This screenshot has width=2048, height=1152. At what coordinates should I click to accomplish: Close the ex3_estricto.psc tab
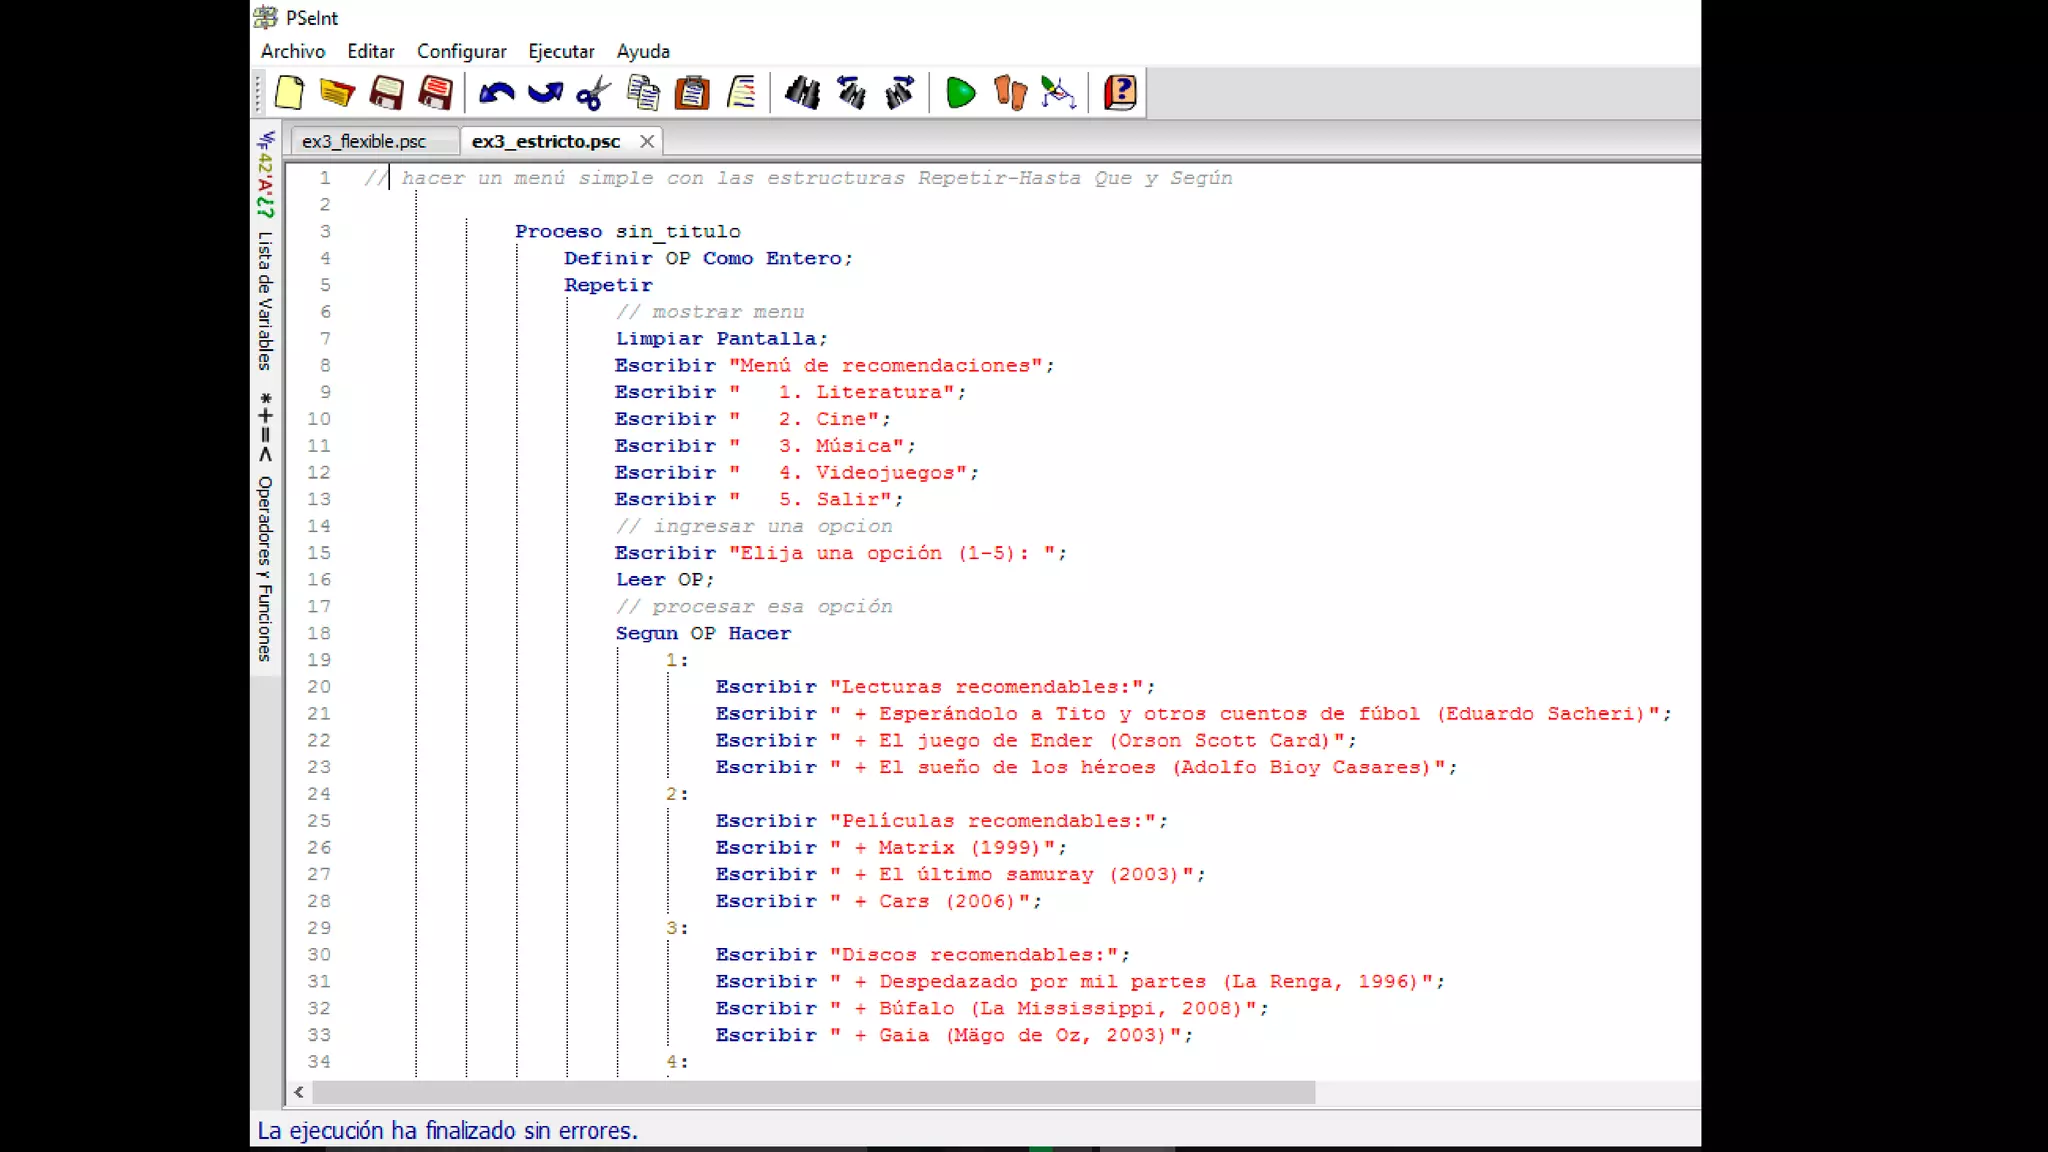coord(647,142)
